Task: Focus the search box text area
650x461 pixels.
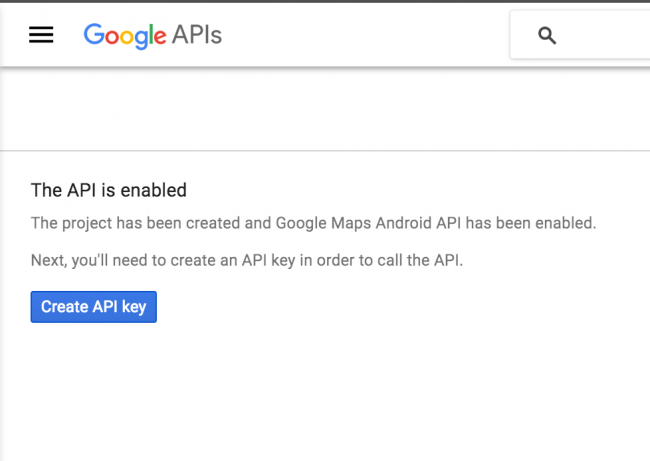Action: 605,35
